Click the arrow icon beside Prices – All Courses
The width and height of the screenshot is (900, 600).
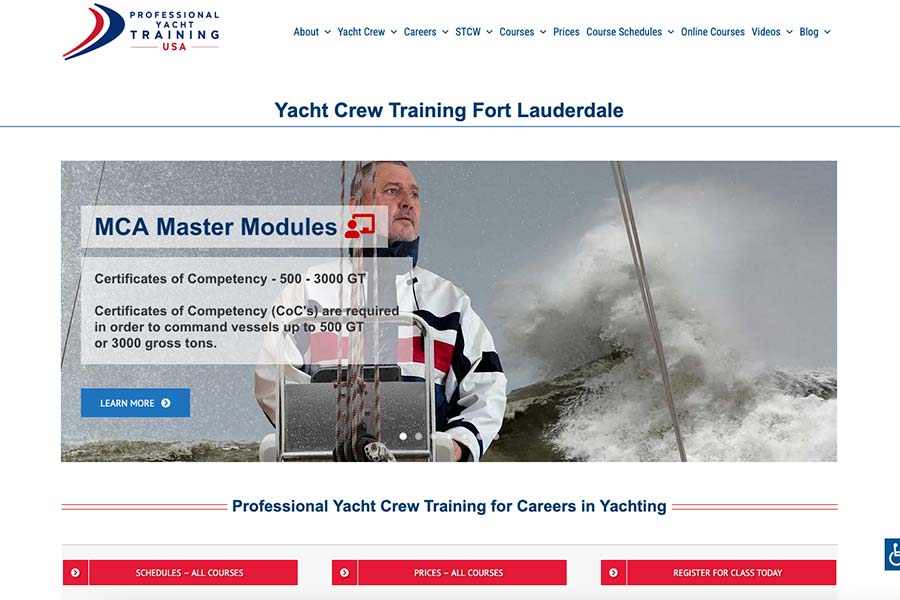(344, 573)
